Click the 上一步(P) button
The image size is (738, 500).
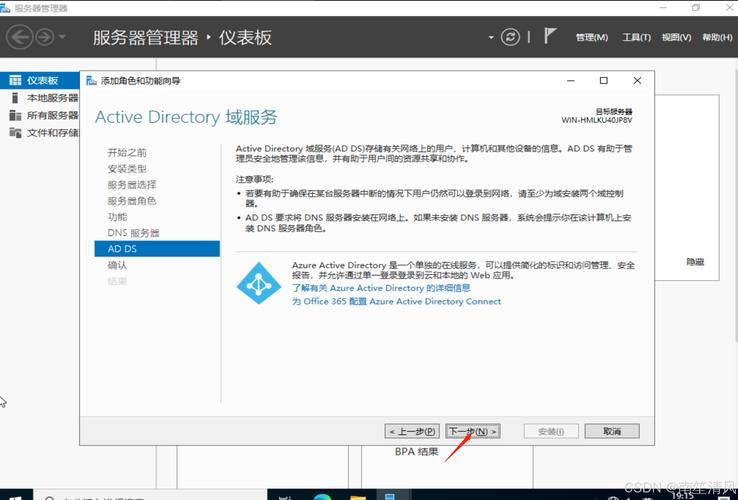tap(412, 431)
